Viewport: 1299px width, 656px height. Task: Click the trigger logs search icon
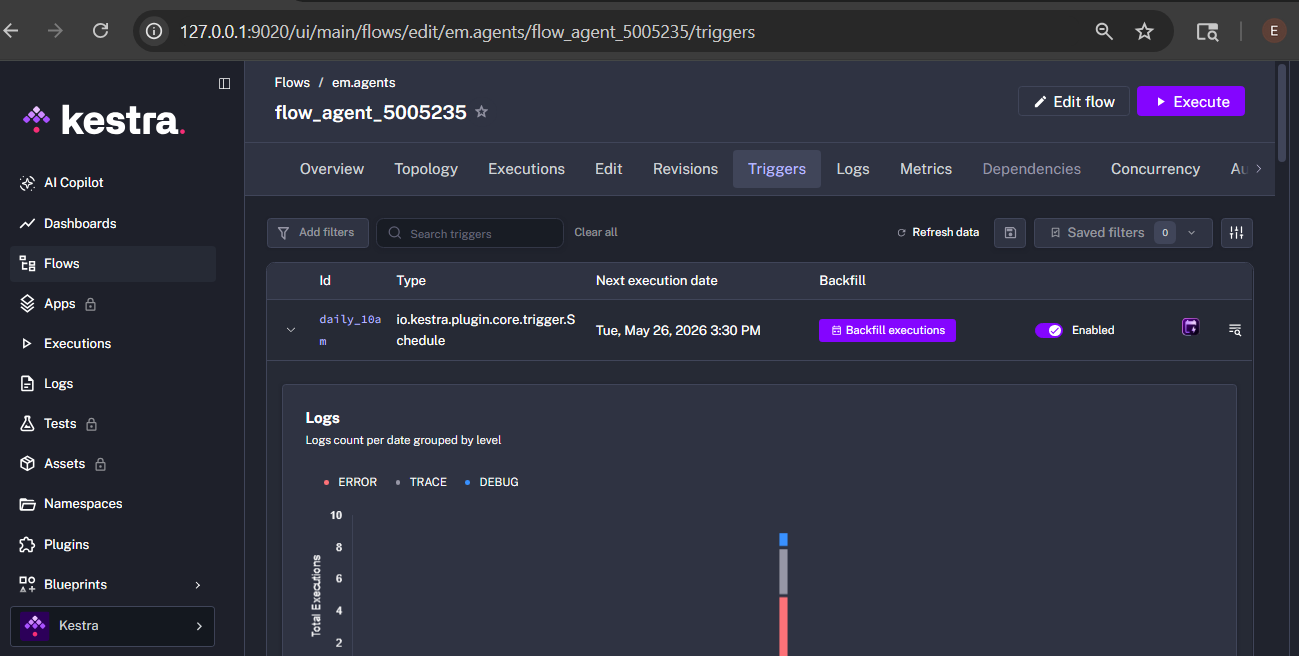coord(1235,329)
